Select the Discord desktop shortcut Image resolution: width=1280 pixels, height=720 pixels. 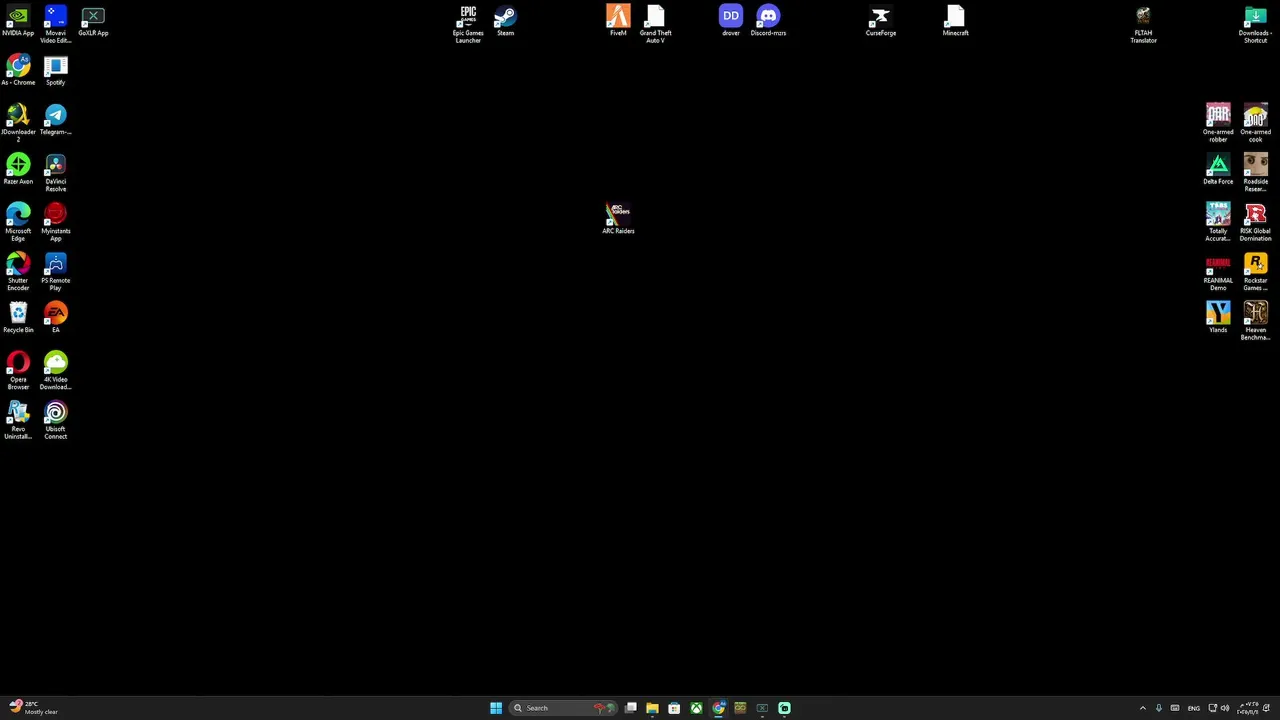coord(768,22)
